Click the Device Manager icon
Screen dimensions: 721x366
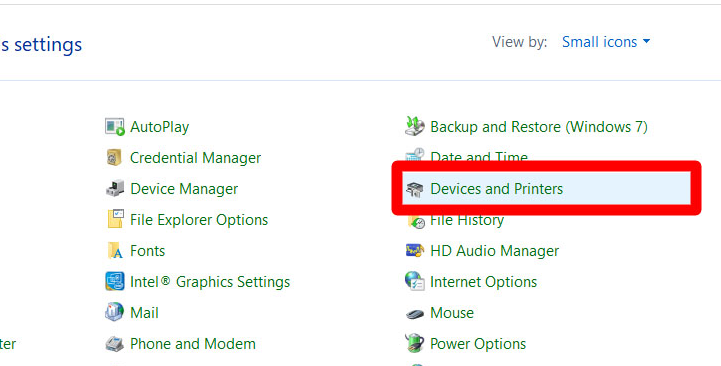tap(114, 189)
